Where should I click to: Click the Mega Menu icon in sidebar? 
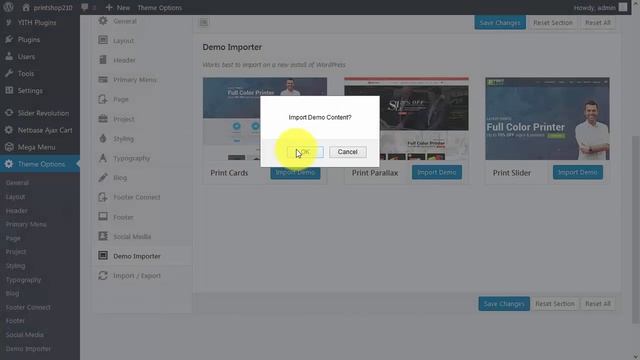[9, 147]
